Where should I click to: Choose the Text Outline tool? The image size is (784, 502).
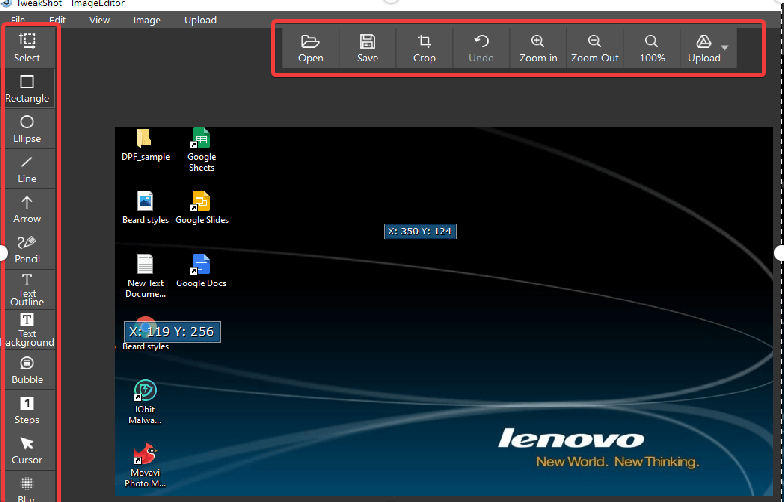27,288
